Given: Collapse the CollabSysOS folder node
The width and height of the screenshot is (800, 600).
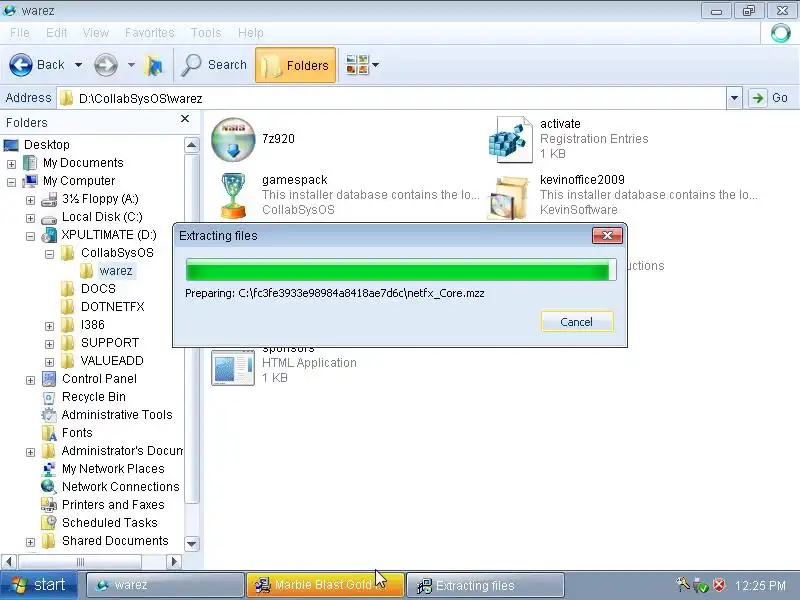Looking at the screenshot, I should [49, 254].
